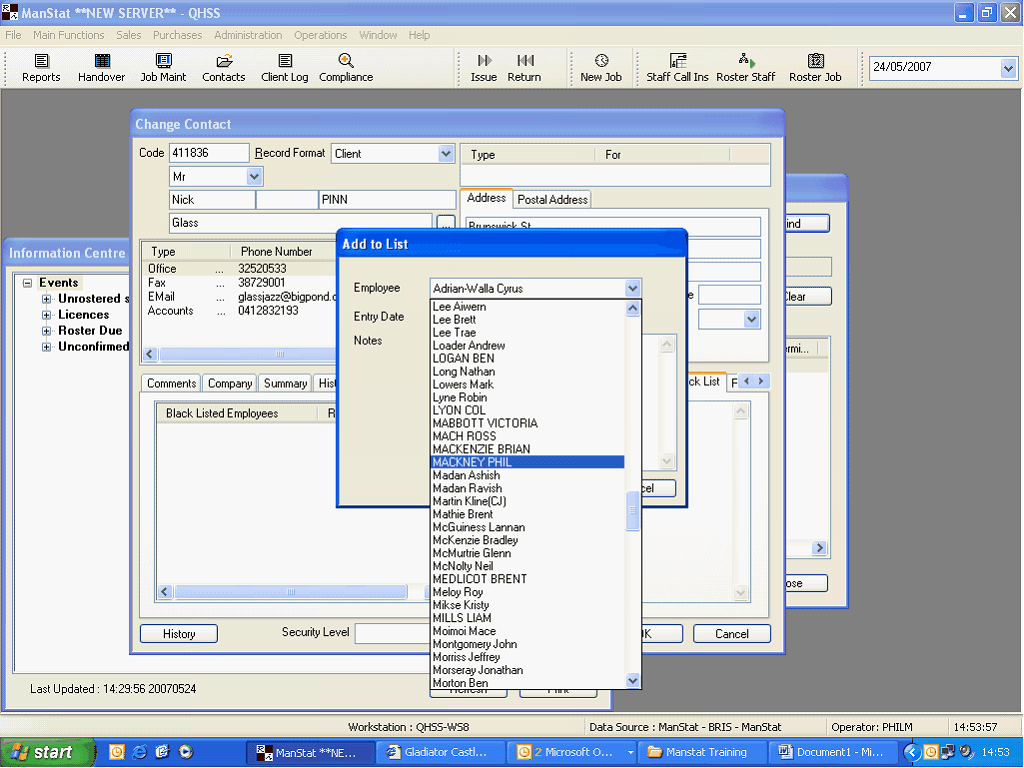
Task: Click the Staff Call Ins icon
Action: [x=677, y=68]
